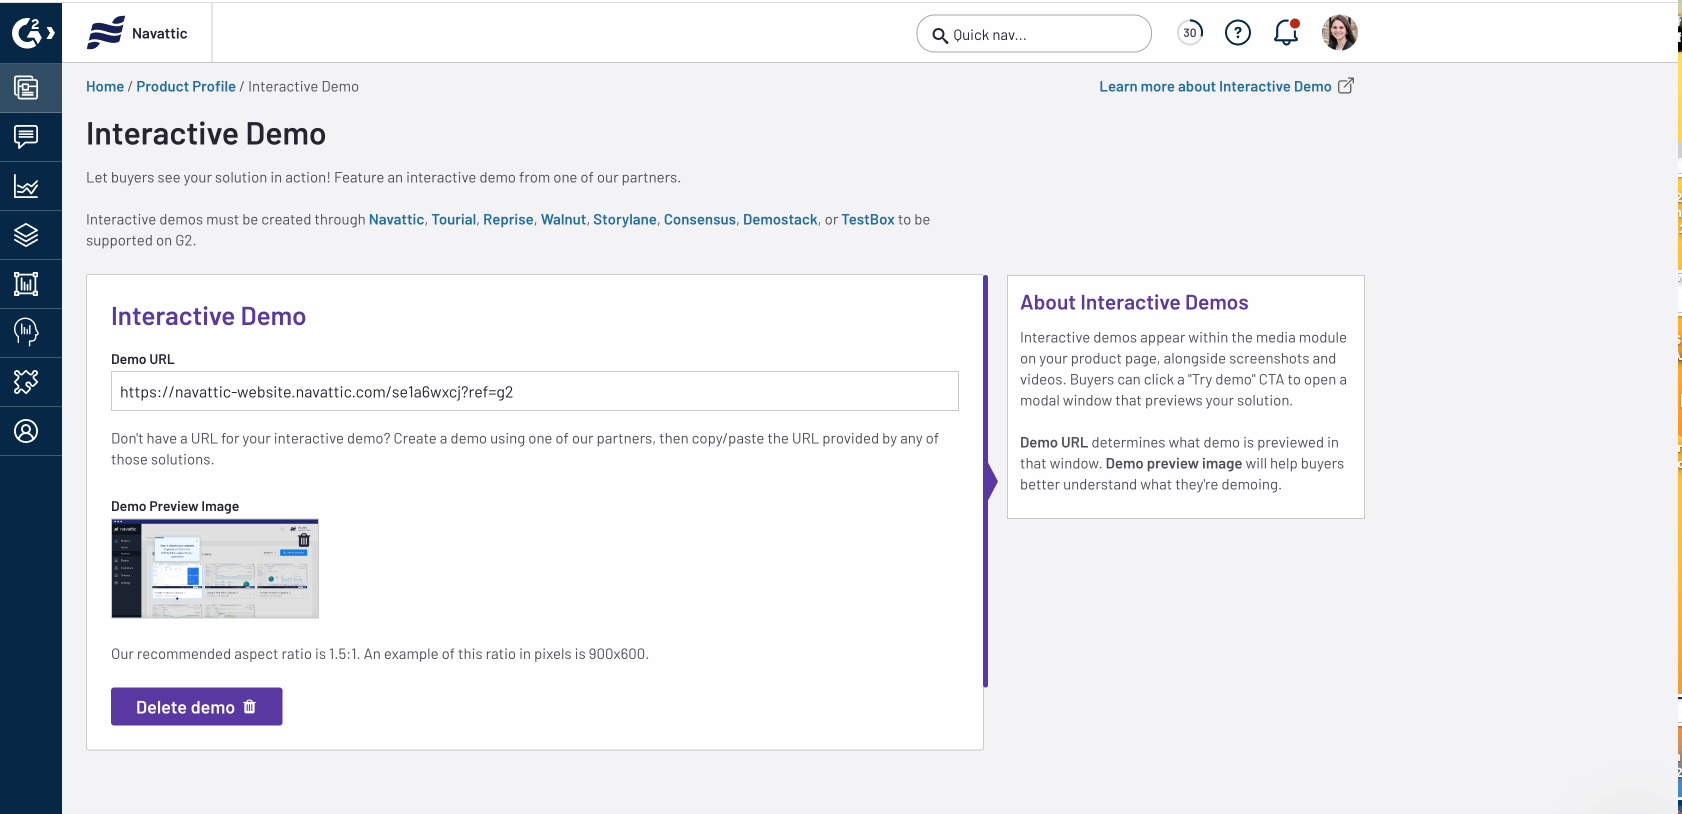Viewport: 1682px width, 814px height.
Task: Open the reviews speech-bubble sidebar icon
Action: (x=26, y=137)
